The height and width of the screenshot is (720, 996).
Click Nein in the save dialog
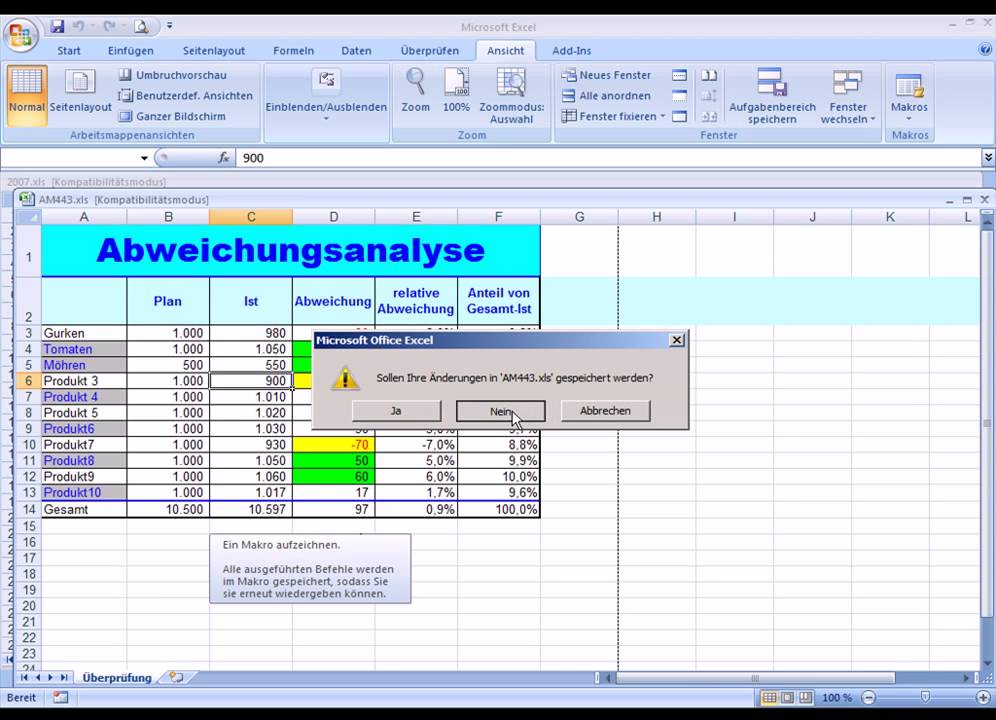pos(501,411)
